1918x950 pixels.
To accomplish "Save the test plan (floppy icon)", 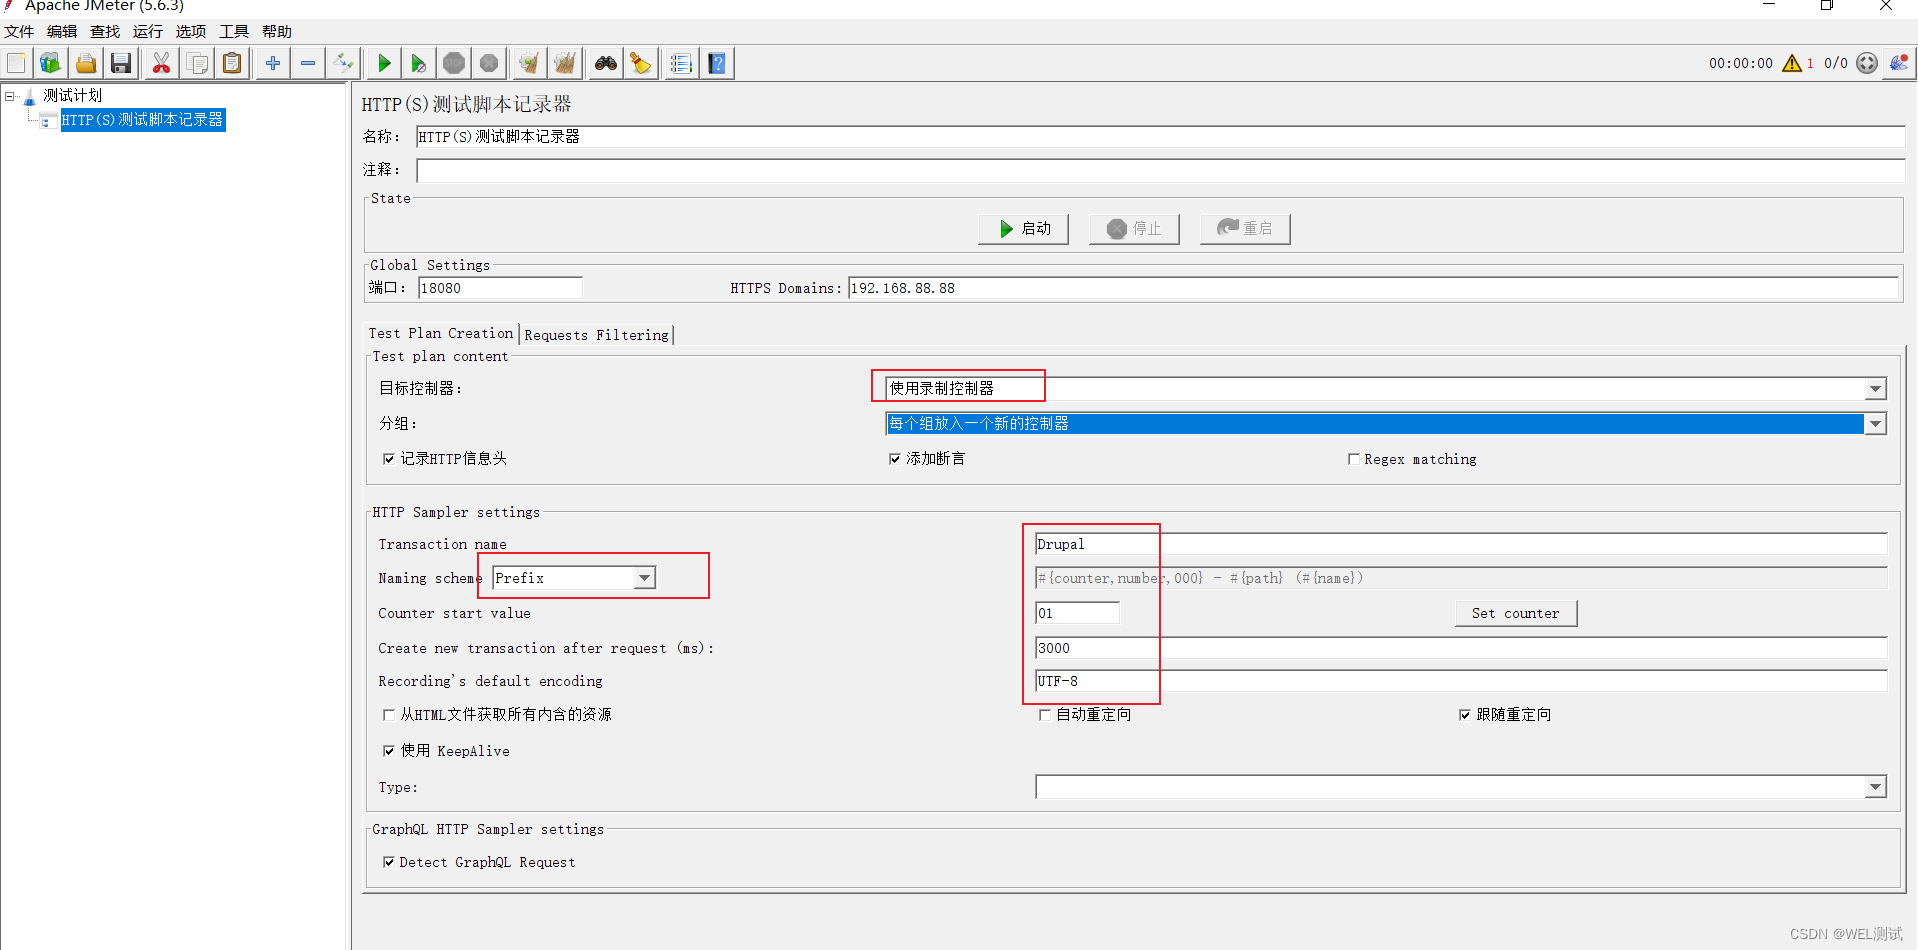I will pos(121,64).
